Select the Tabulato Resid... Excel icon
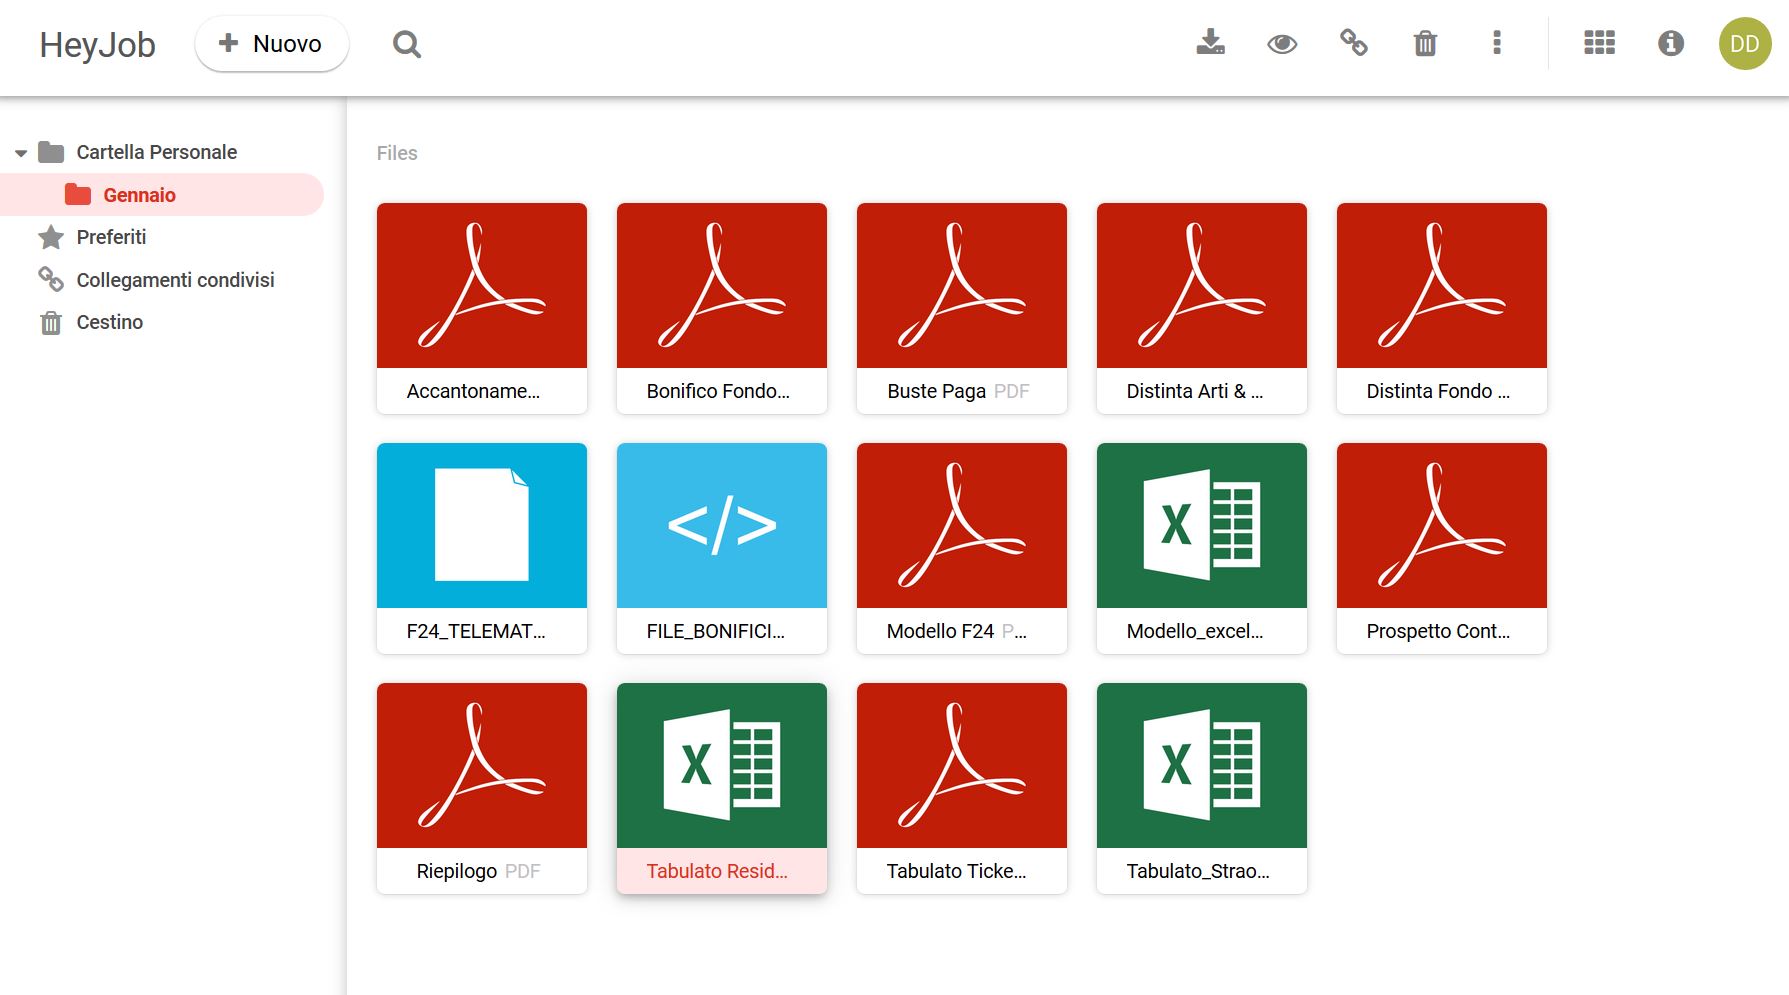The width and height of the screenshot is (1789, 995). [x=722, y=766]
